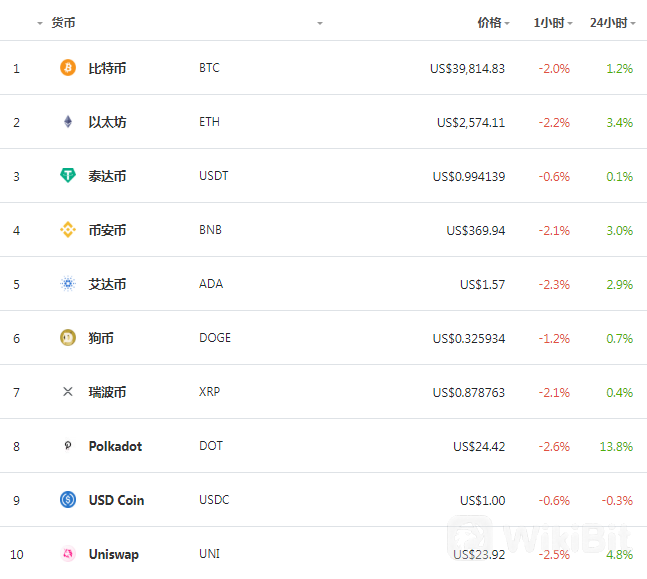The image size is (647, 579).
Task: Click the USDC ticker symbol text
Action: (214, 500)
